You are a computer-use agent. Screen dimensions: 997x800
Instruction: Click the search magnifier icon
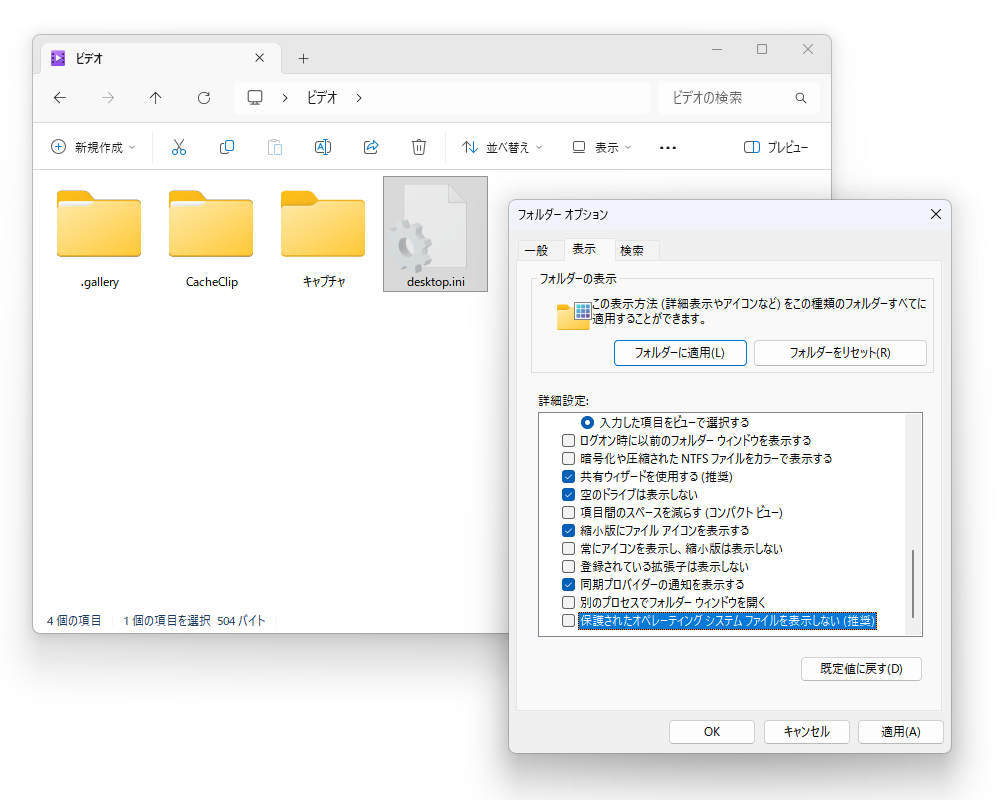coord(801,98)
